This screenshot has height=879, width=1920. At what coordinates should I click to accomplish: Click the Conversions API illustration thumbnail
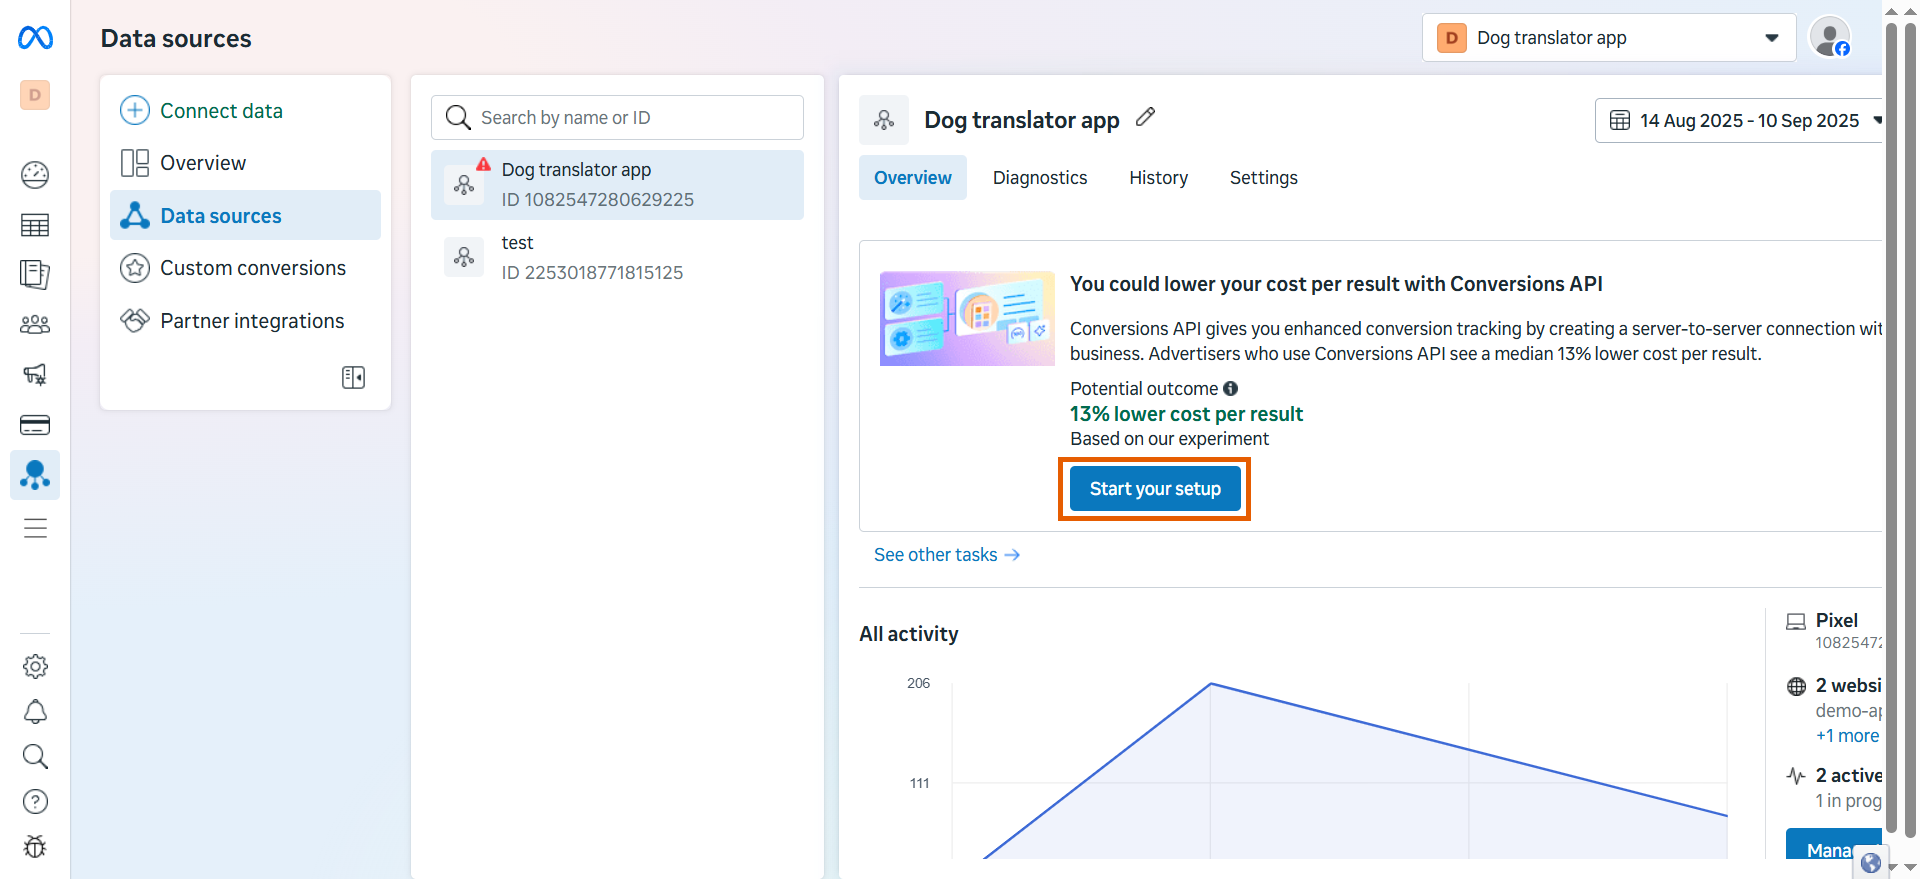click(967, 318)
